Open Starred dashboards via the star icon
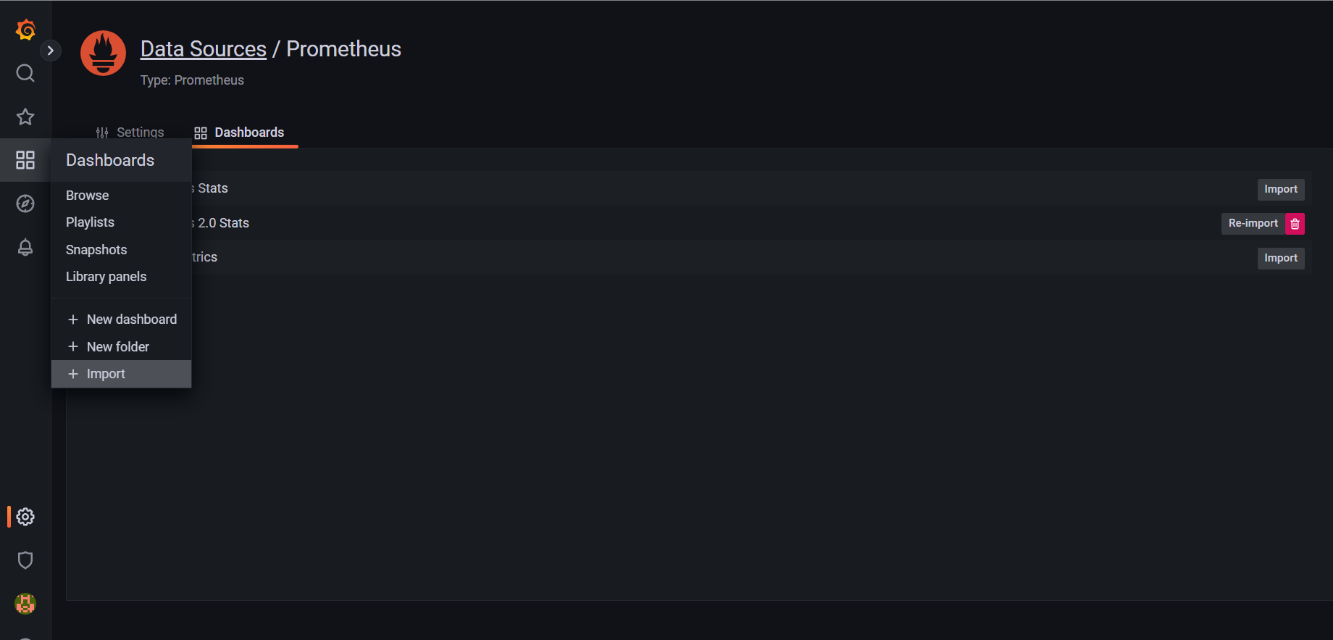The height and width of the screenshot is (640, 1333). point(25,116)
